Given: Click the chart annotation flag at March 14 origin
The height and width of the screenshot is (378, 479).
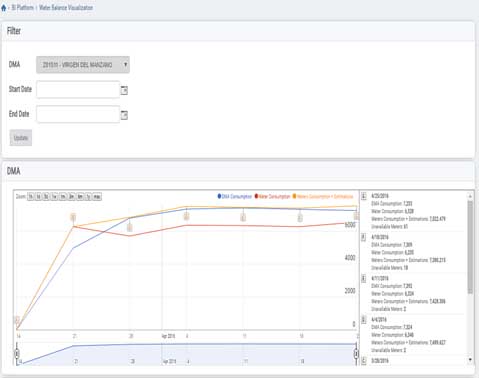Looking at the screenshot, I should coord(17,320).
